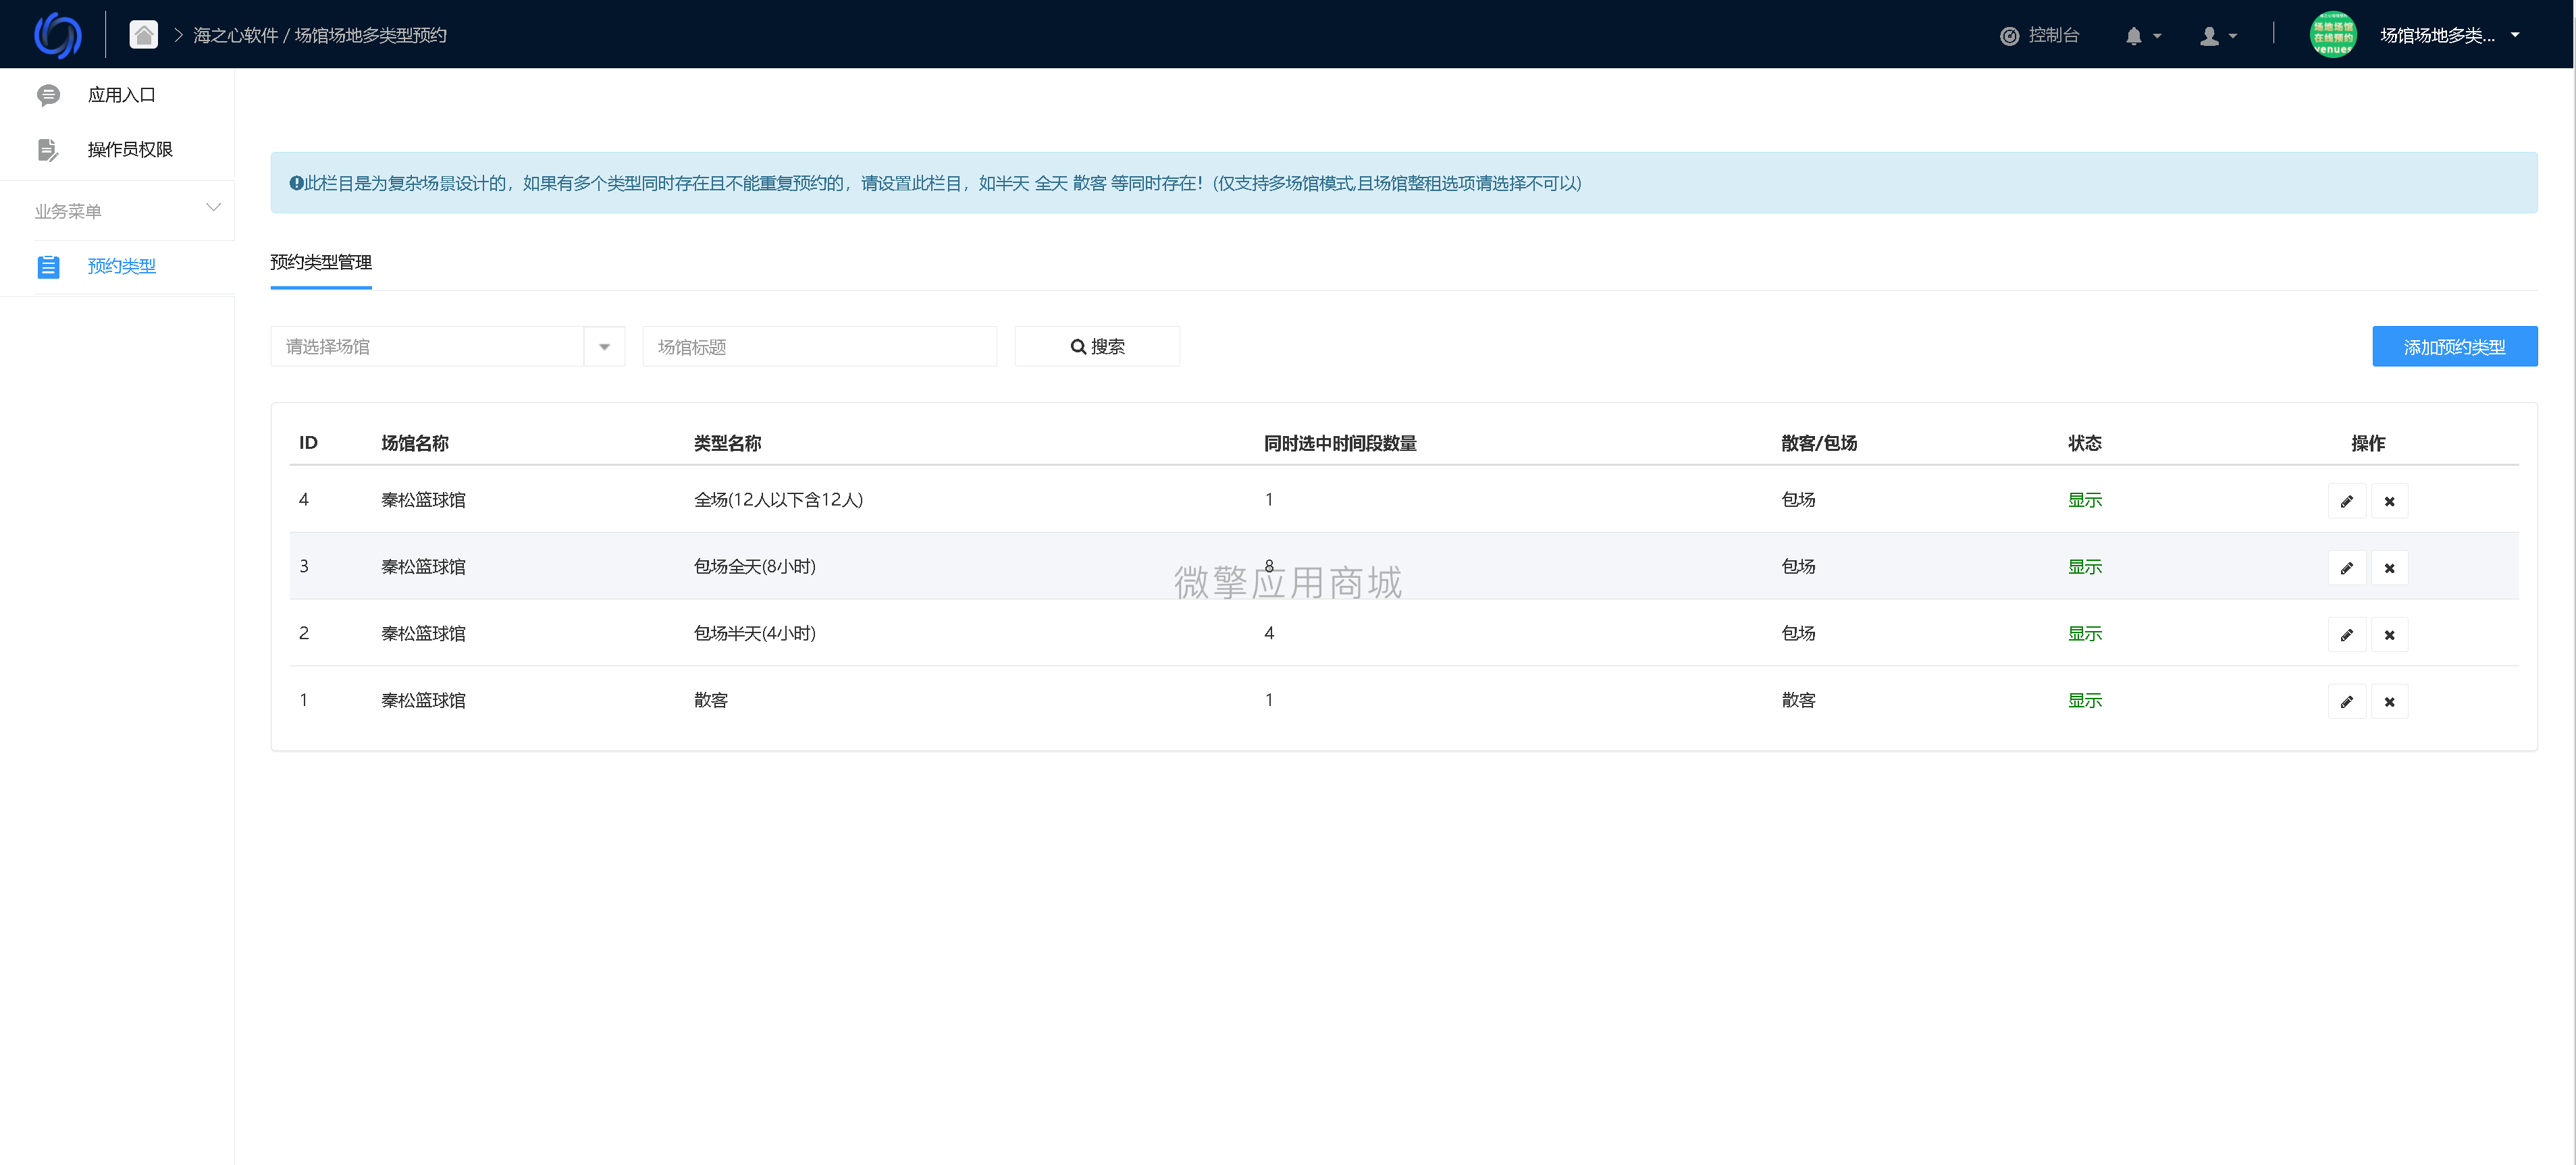The image size is (2576, 1165).
Task: Toggle 显示 status for ID 1
Action: [x=2084, y=701]
